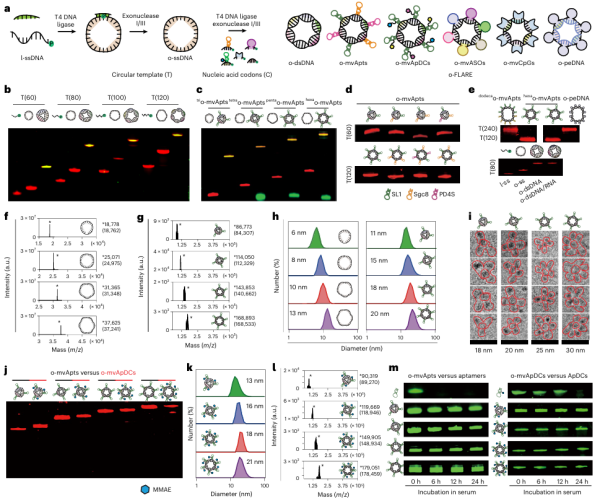Click the green SL1 aptamer legend icon
Viewport: 600px width, 498px height.
[386, 194]
